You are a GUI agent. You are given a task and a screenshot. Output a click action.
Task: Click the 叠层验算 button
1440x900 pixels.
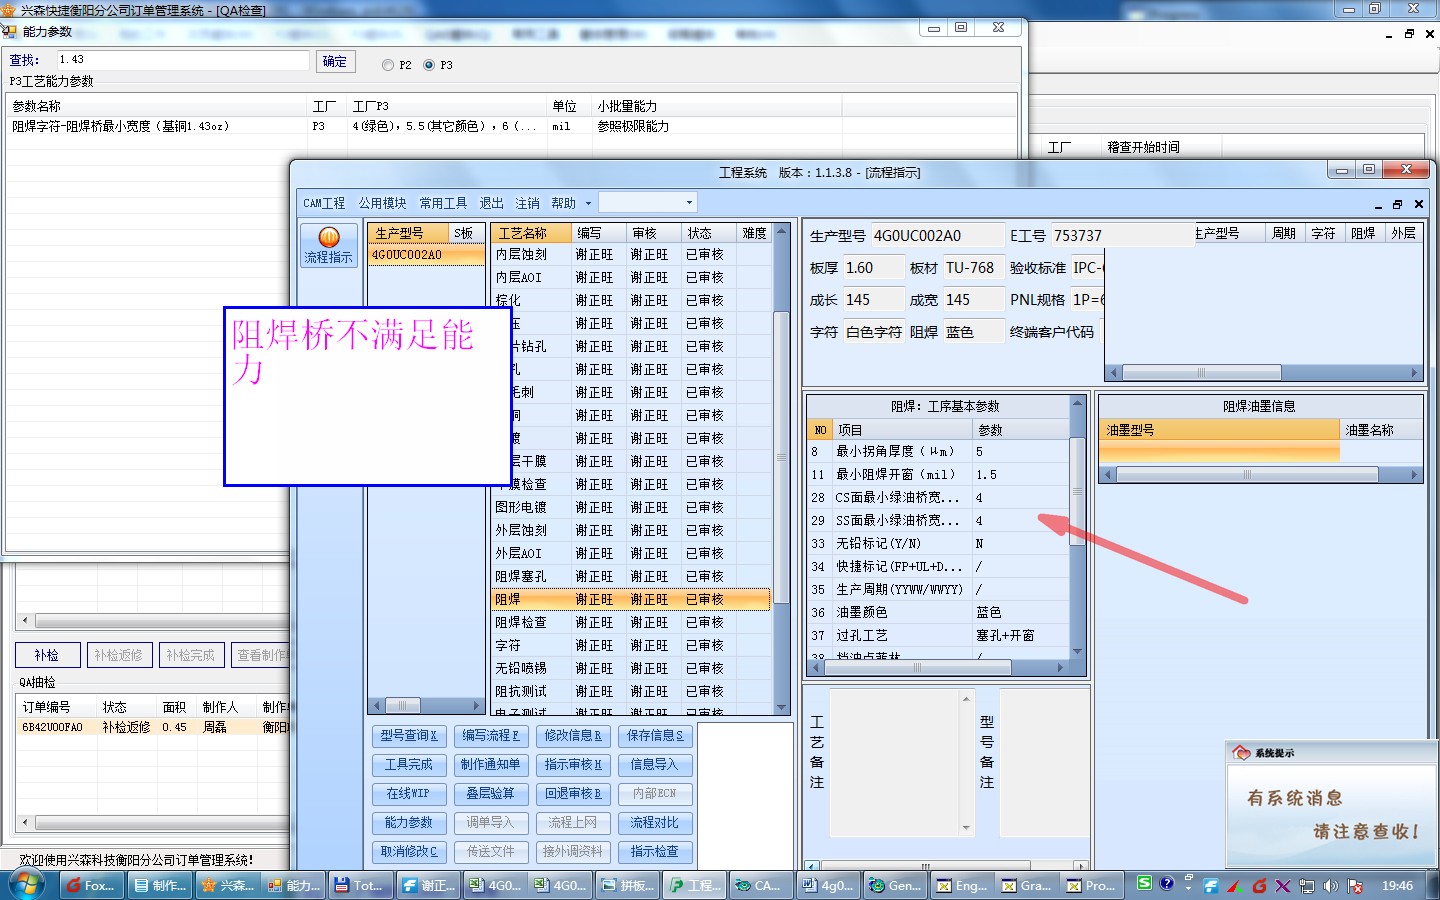point(490,793)
